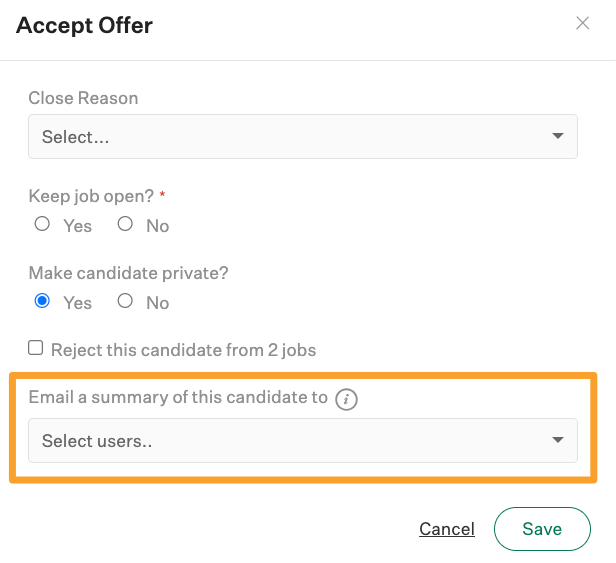Viewport: 616px width, 563px height.
Task: Click the Close Reason field label
Action: 83,98
